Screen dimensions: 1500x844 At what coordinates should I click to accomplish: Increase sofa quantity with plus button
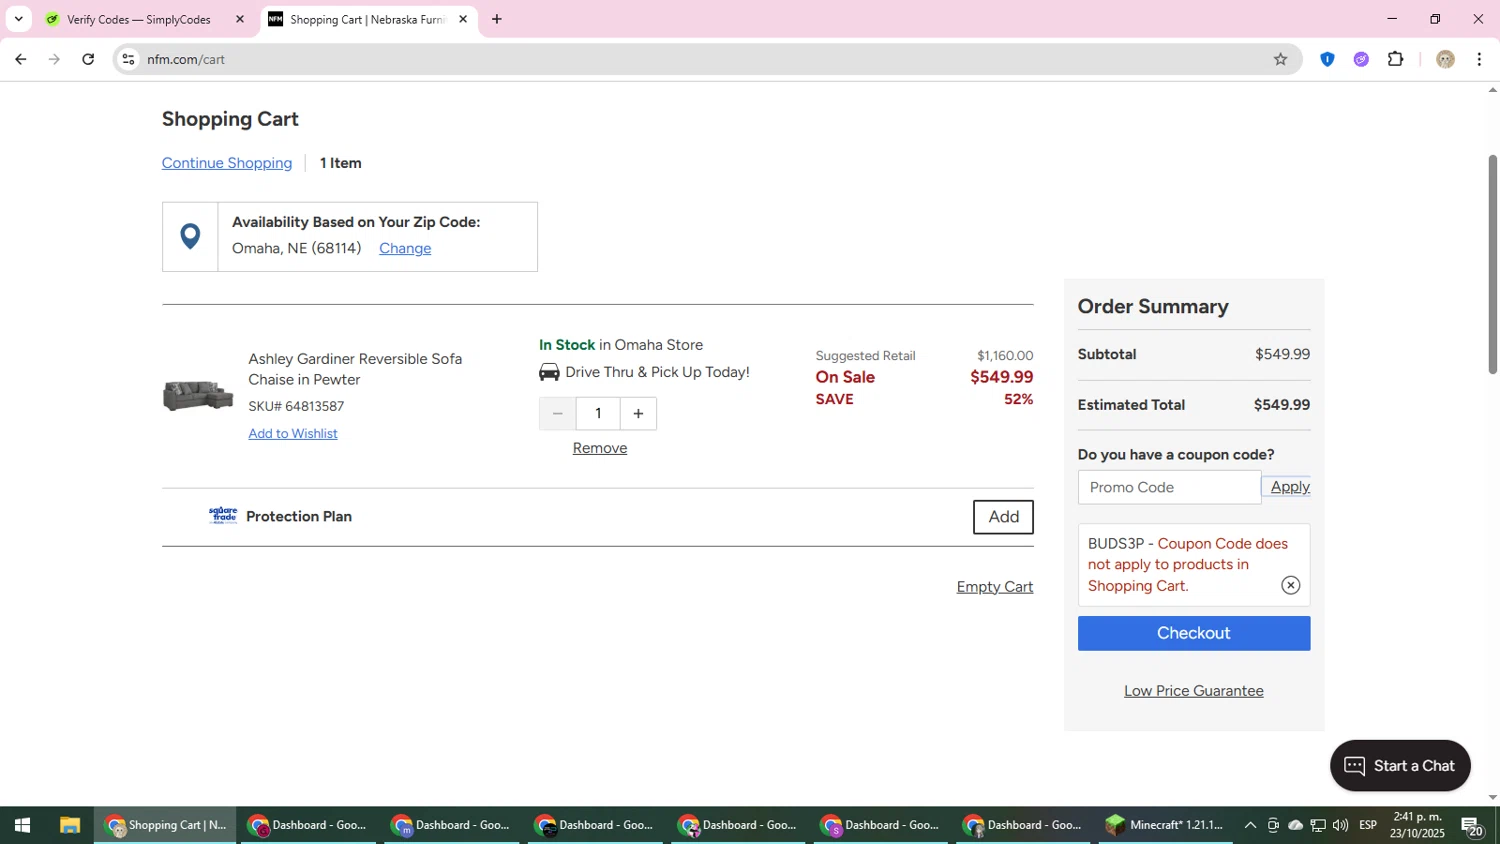pyautogui.click(x=638, y=413)
